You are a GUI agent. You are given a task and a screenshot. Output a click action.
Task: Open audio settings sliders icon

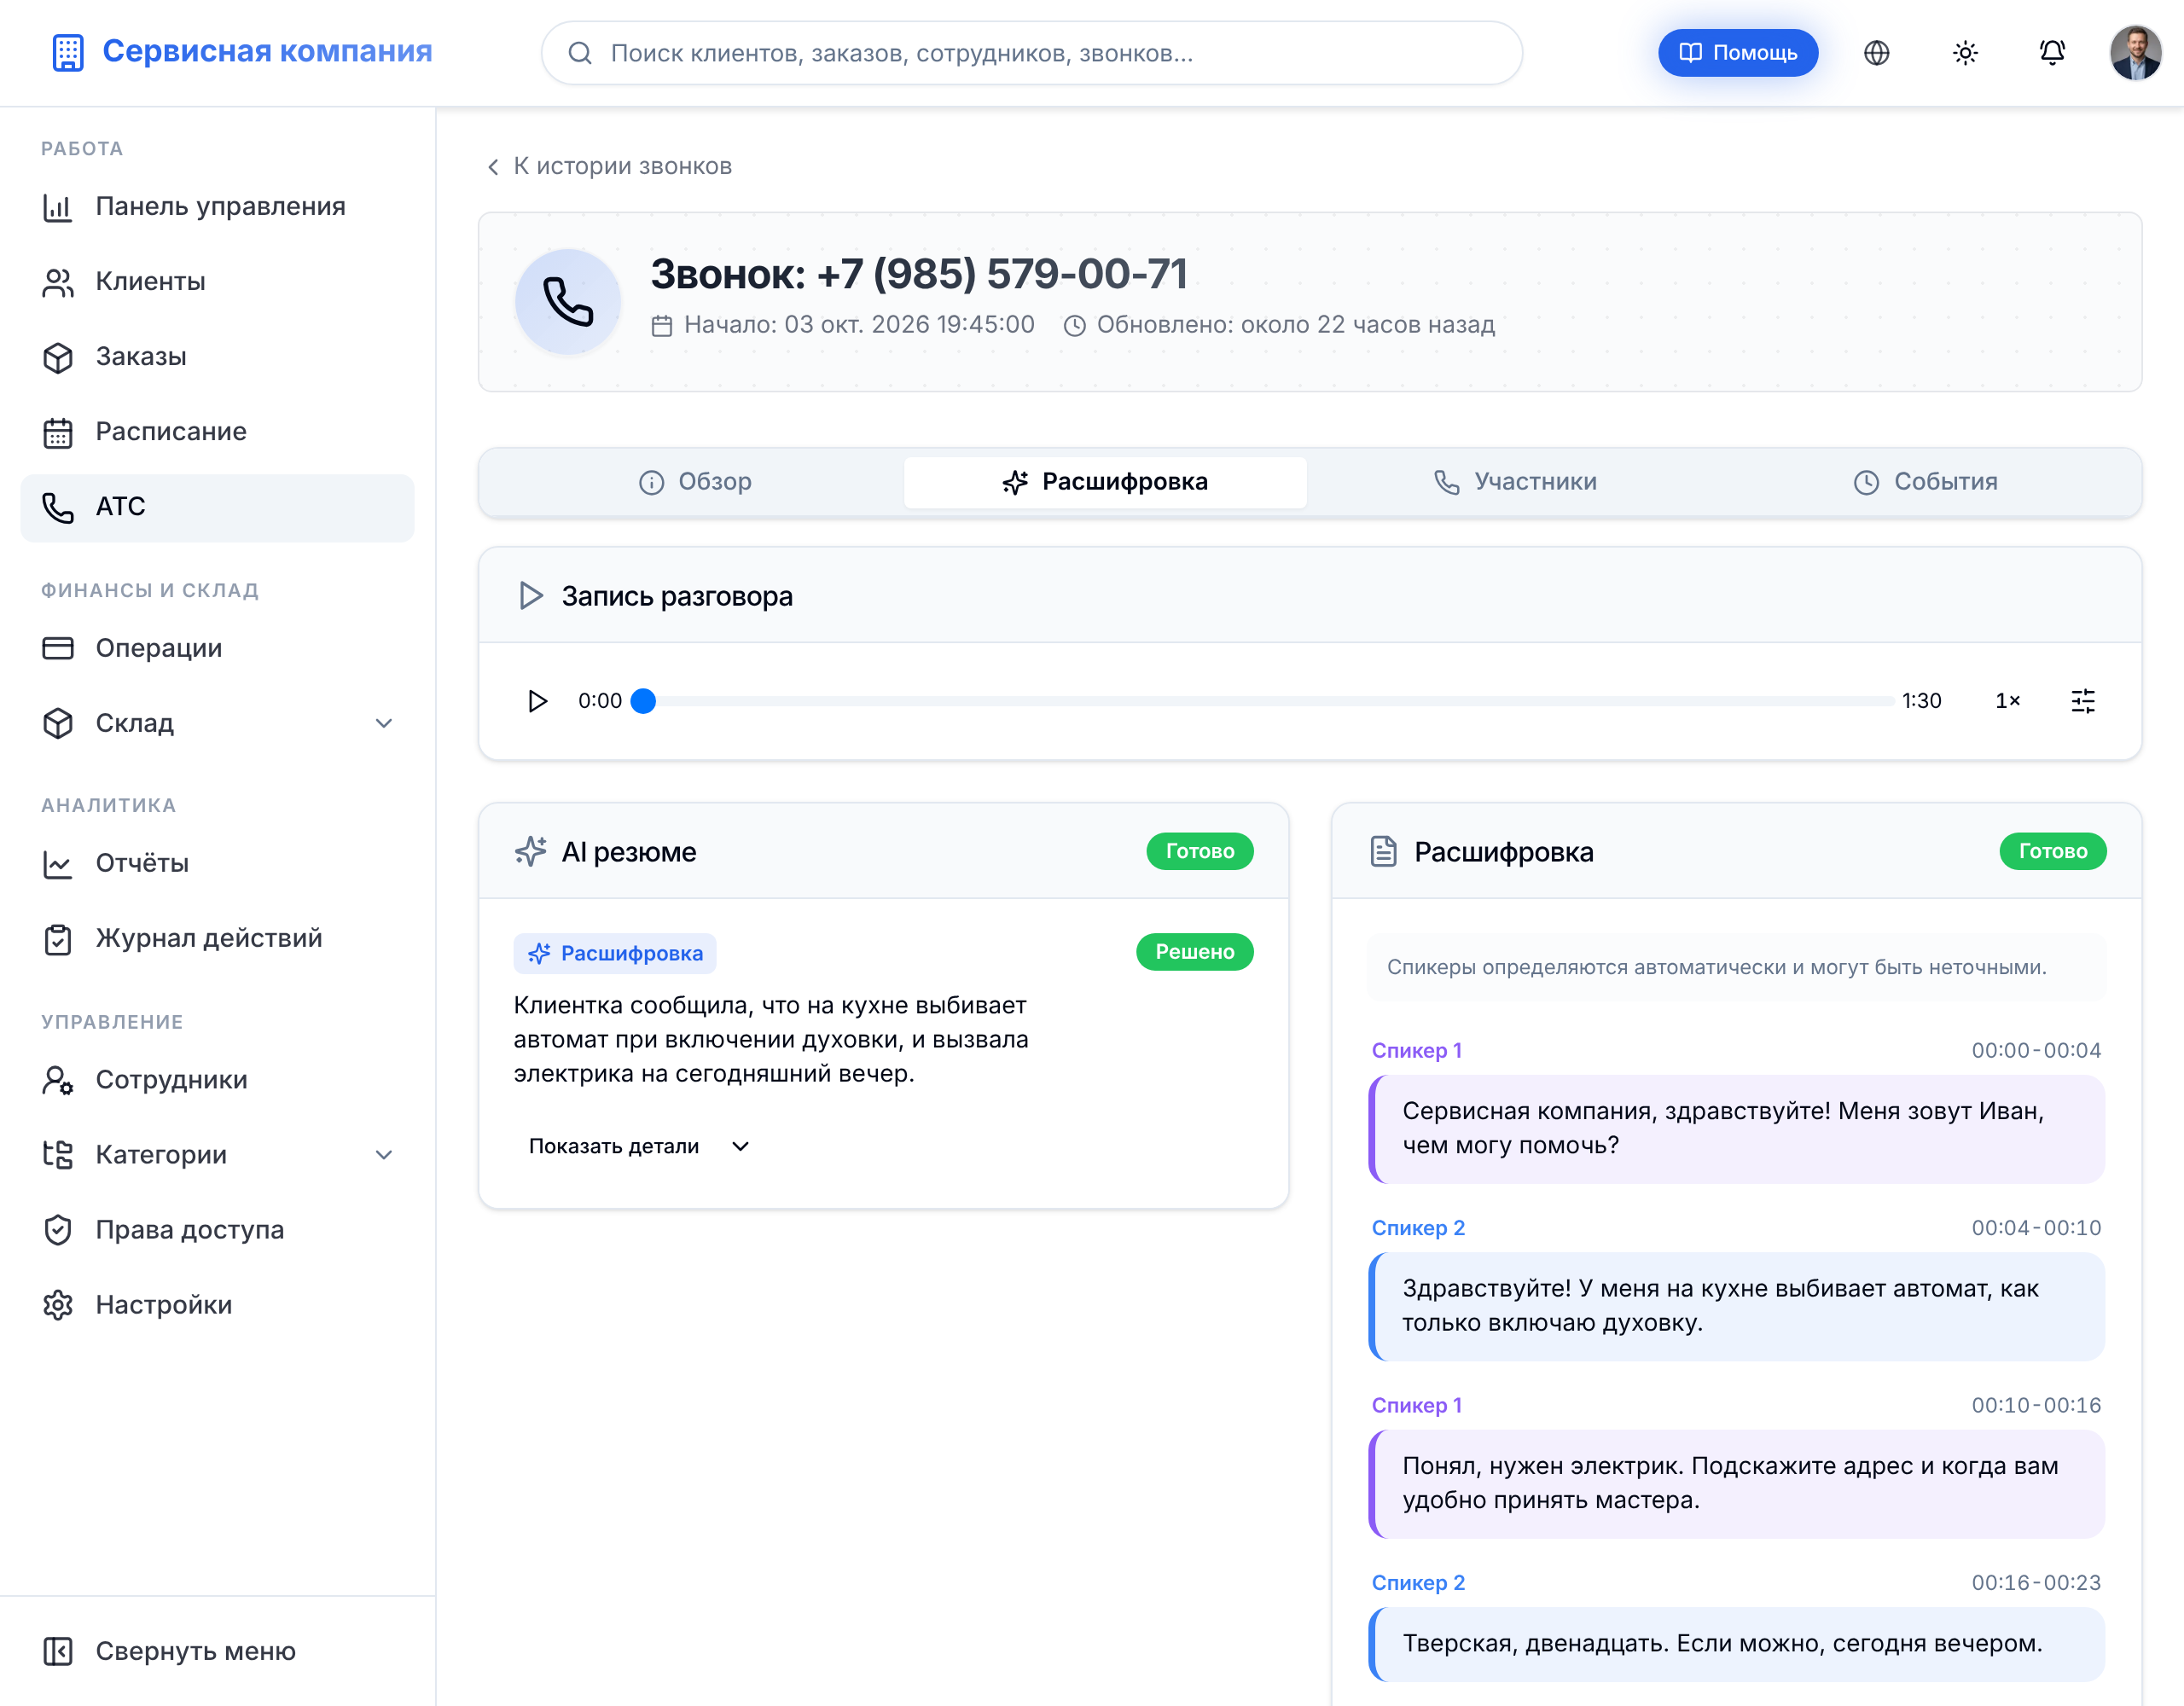[2083, 701]
